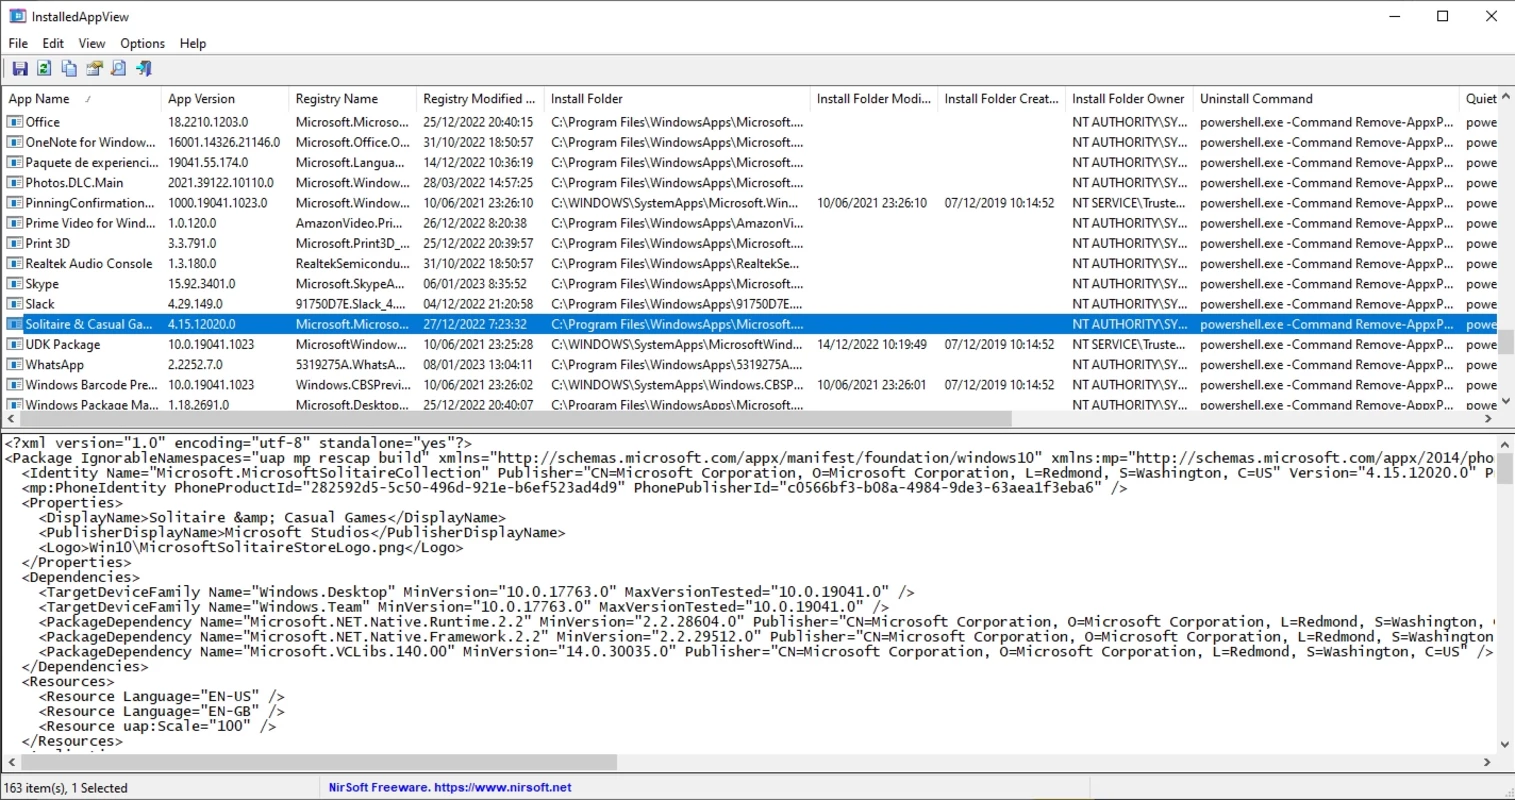Viewport: 1515px width, 800px height.
Task: Click the Slack version 4.29.149.0 cell
Action: 196,304
